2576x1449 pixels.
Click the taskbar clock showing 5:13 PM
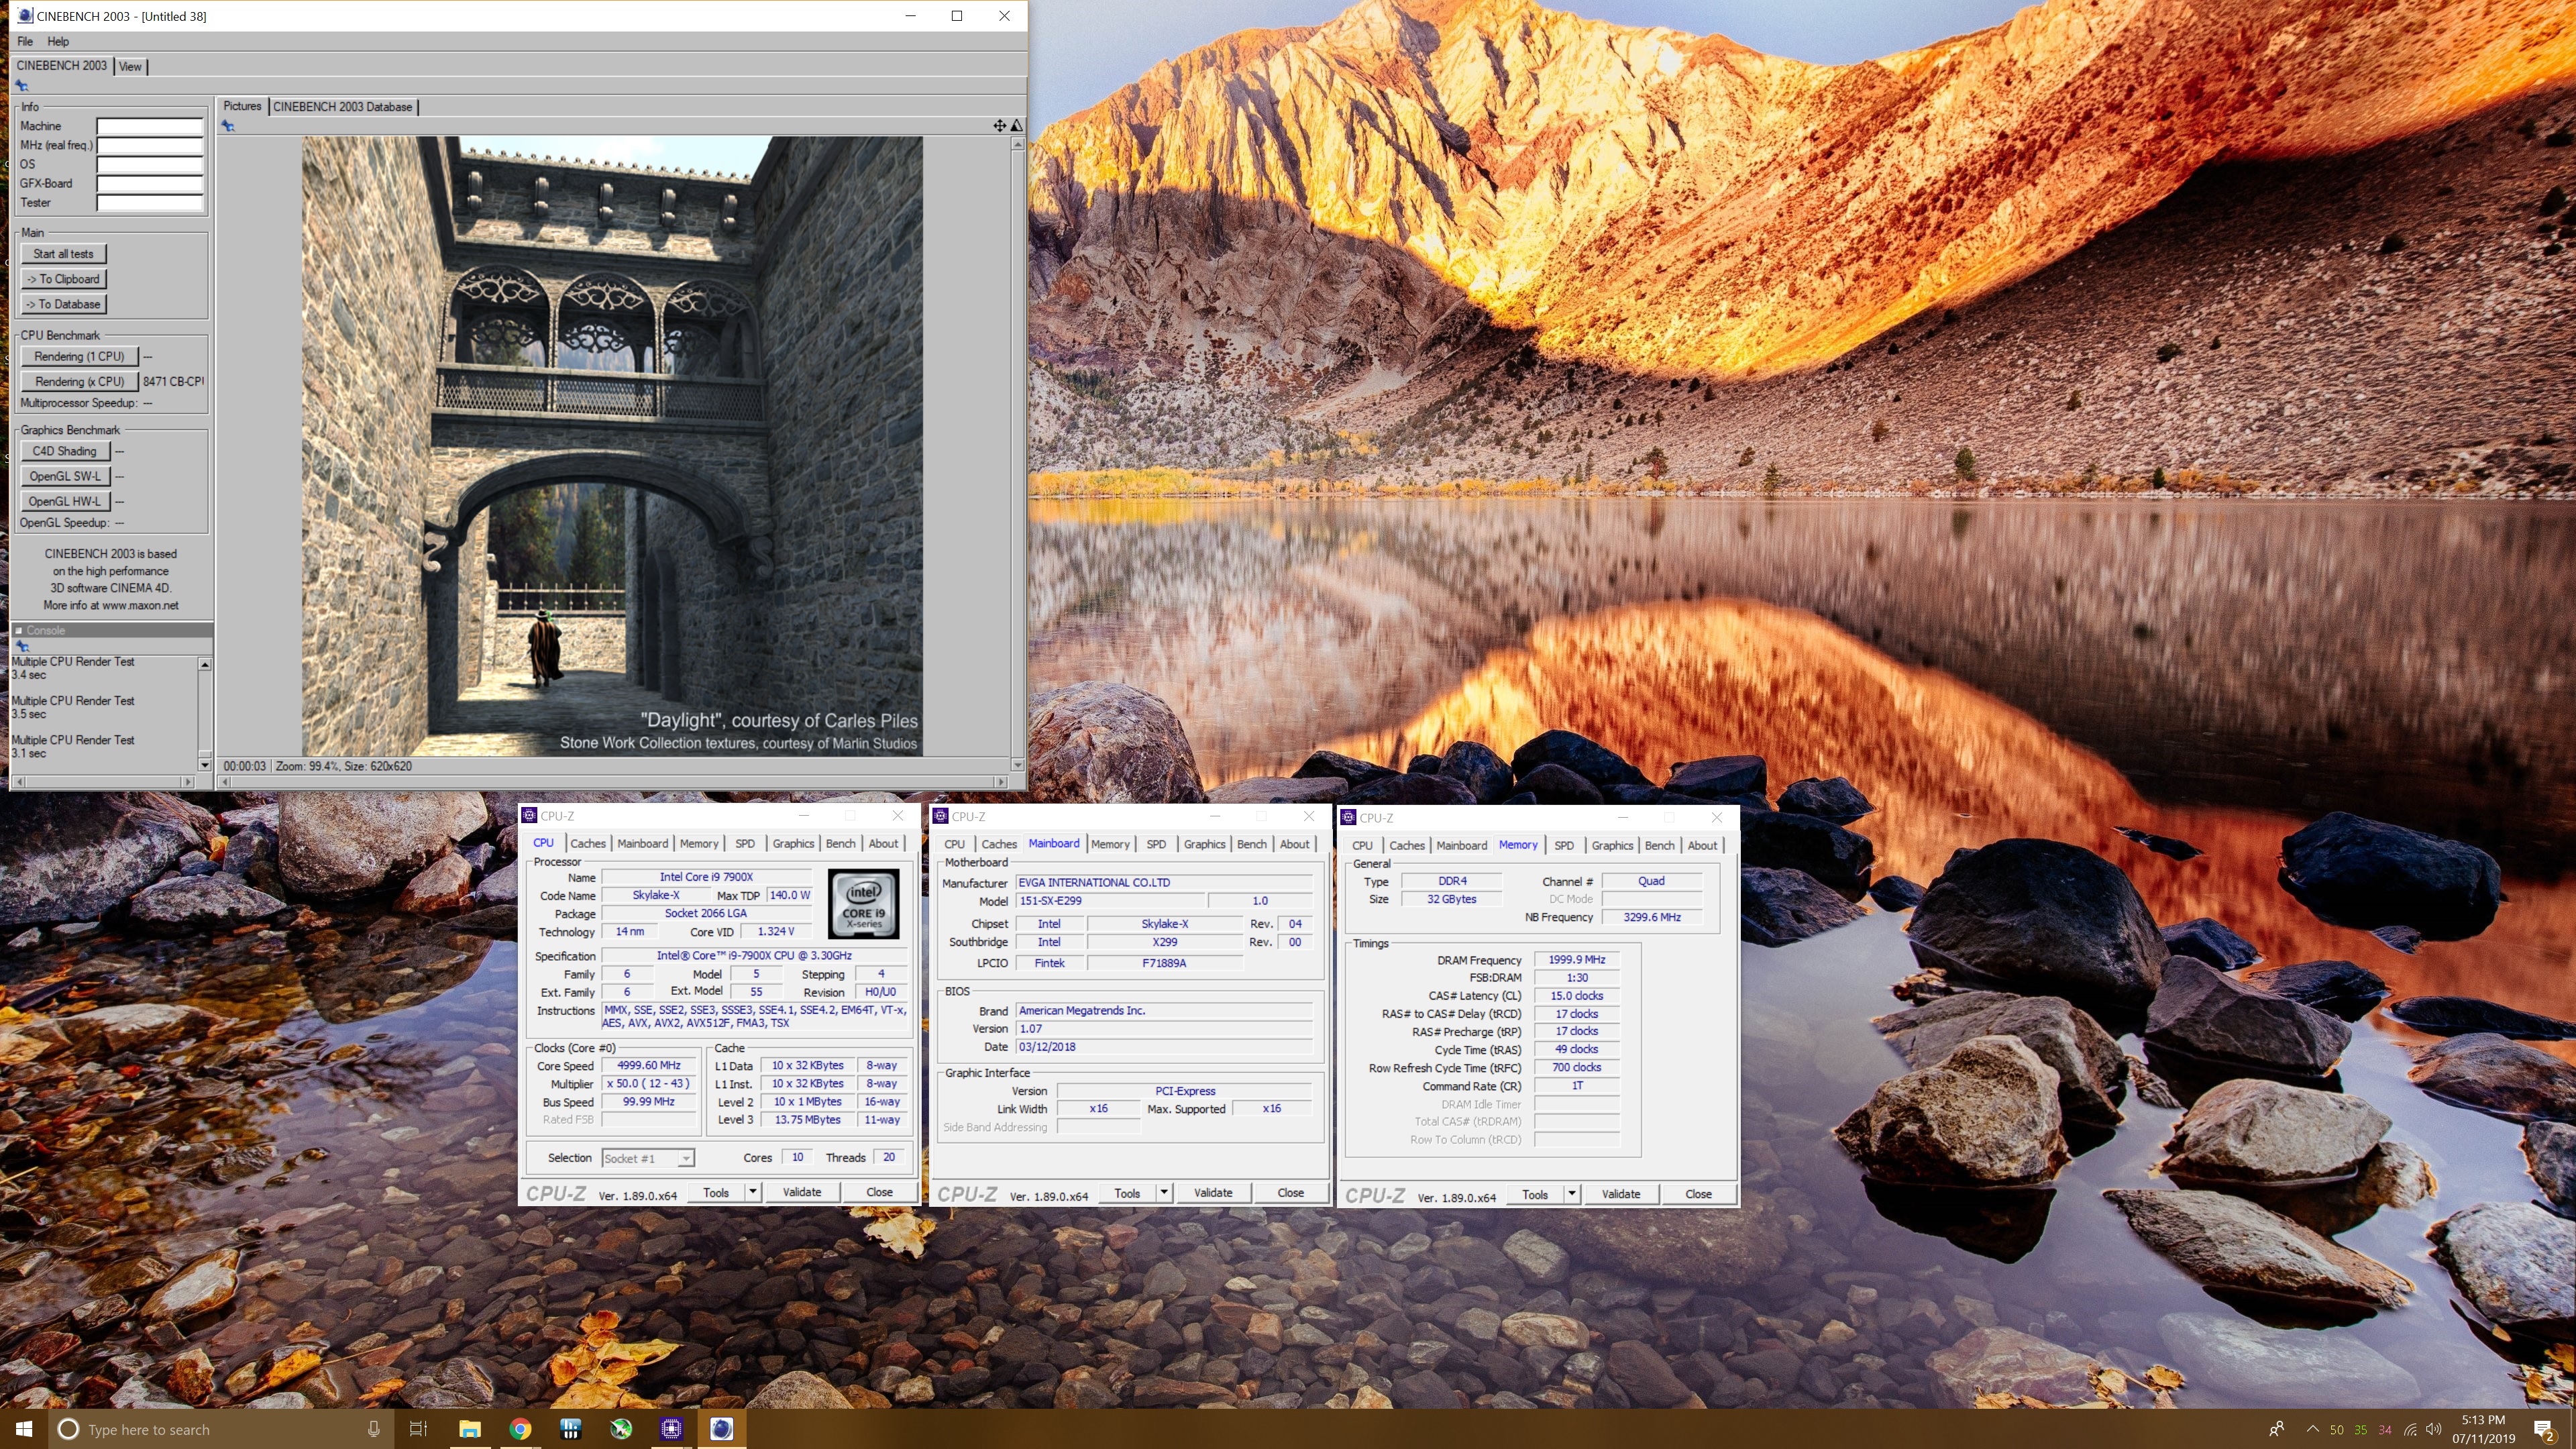coord(2483,1429)
